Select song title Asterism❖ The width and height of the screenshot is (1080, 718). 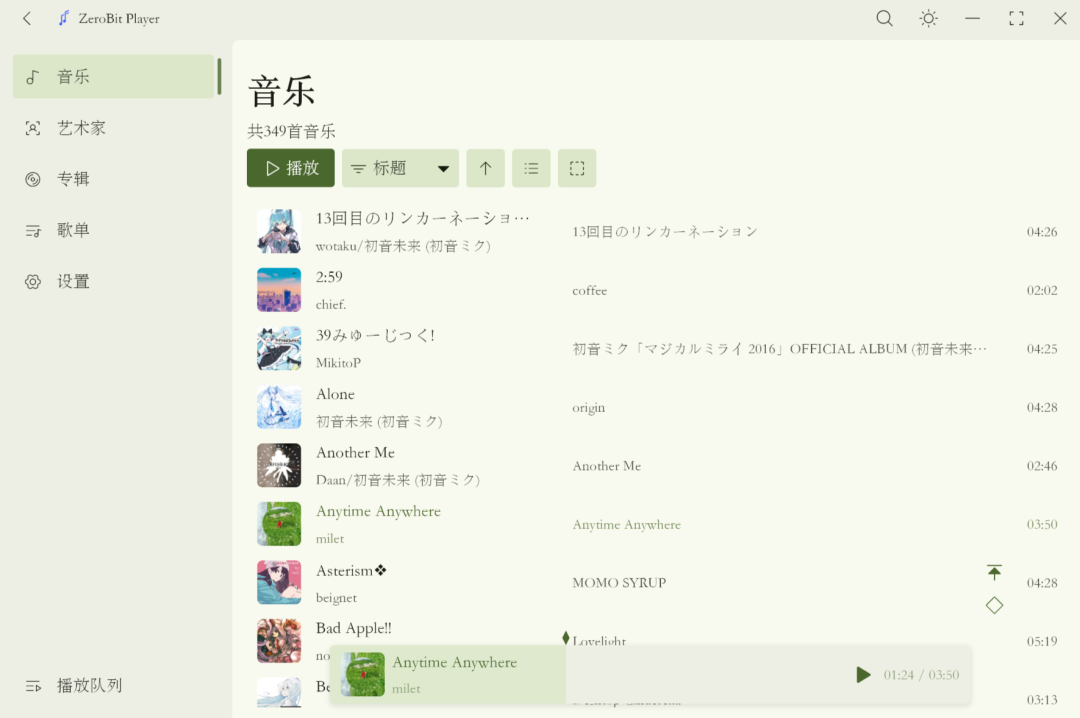click(351, 571)
